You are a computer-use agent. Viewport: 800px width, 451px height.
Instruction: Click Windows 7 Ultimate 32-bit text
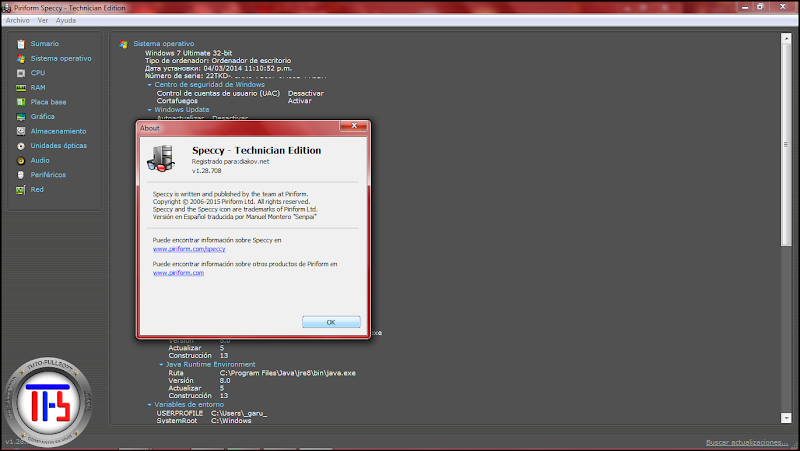(x=188, y=53)
